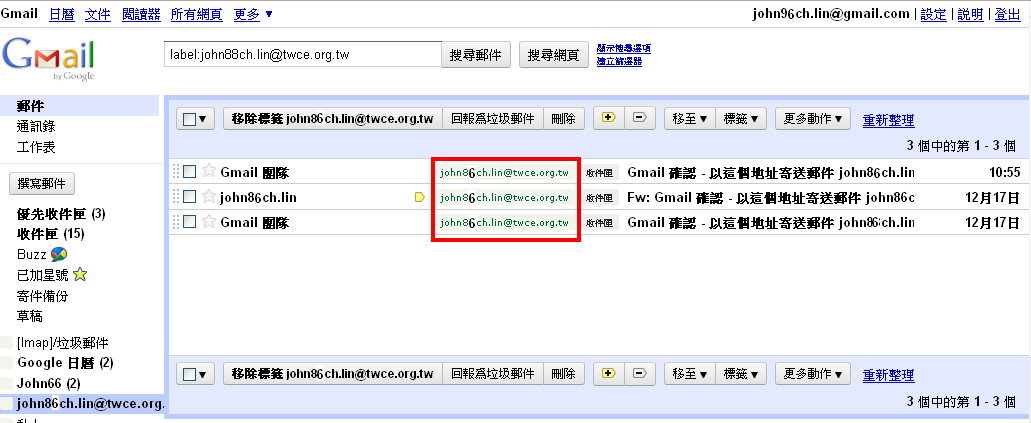This screenshot has width=1031, height=423.
Task: Focus the search field containing label:john88ch.lin
Action: (302, 55)
